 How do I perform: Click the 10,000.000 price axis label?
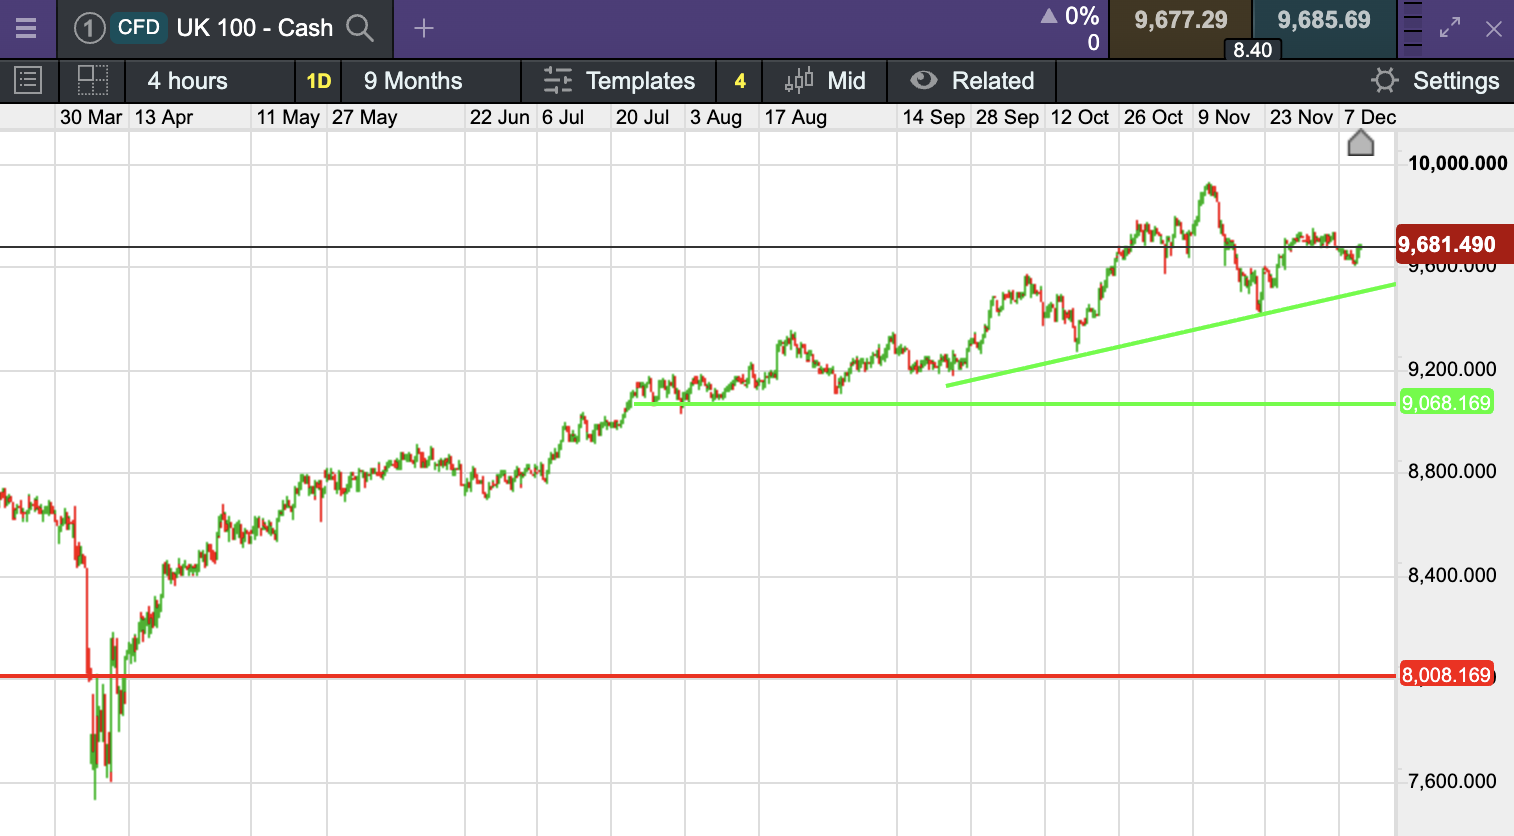coord(1457,163)
